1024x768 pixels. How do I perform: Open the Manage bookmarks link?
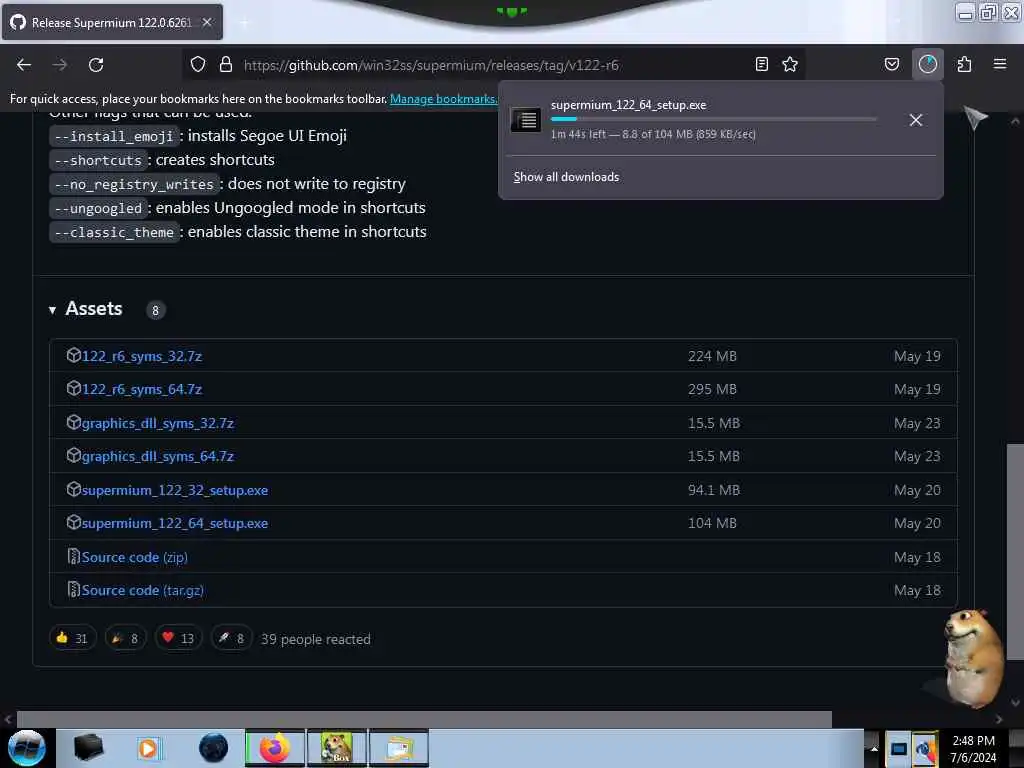[444, 99]
